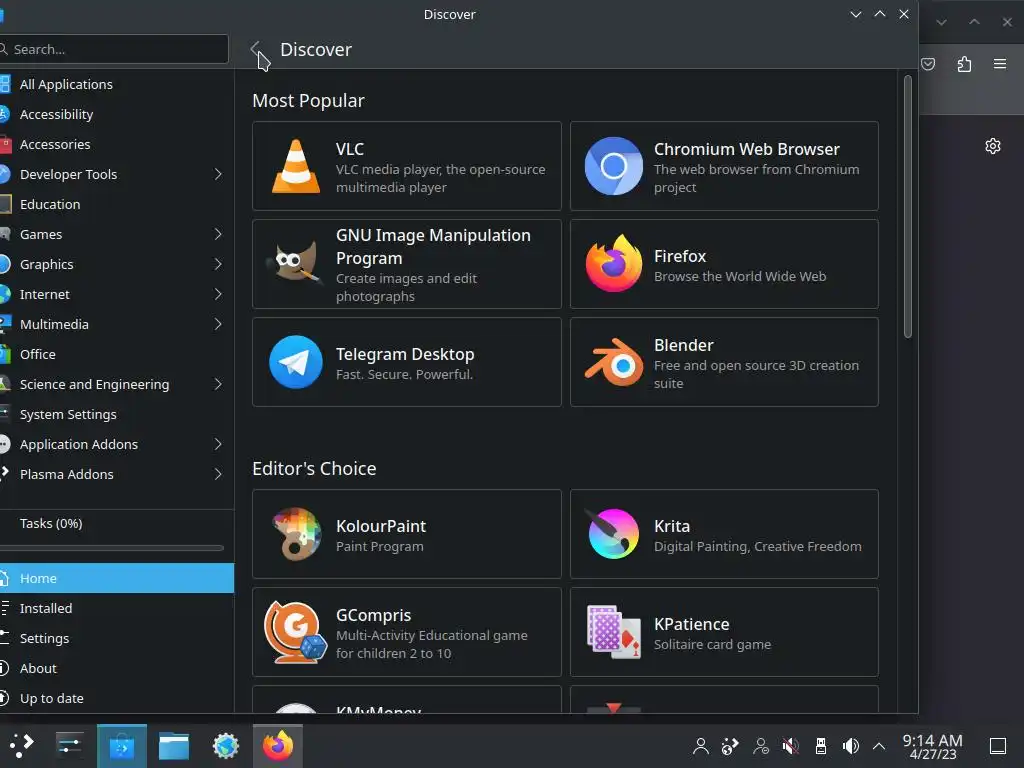1024x768 pixels.
Task: Click the Discover store icon in the taskbar
Action: [121, 746]
